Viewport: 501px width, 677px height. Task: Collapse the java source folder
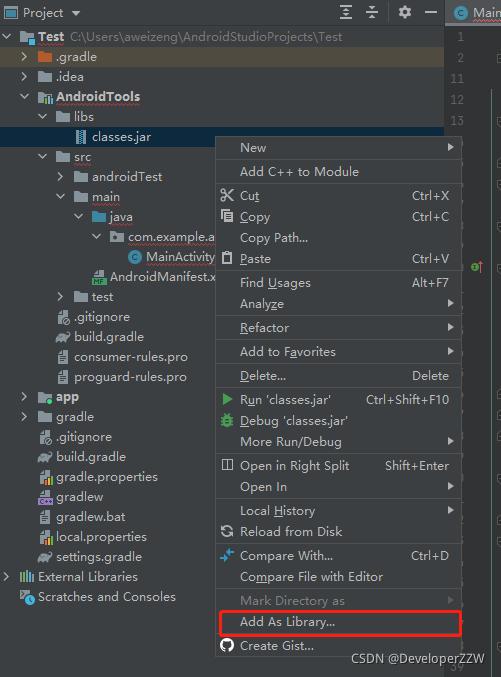tap(79, 217)
